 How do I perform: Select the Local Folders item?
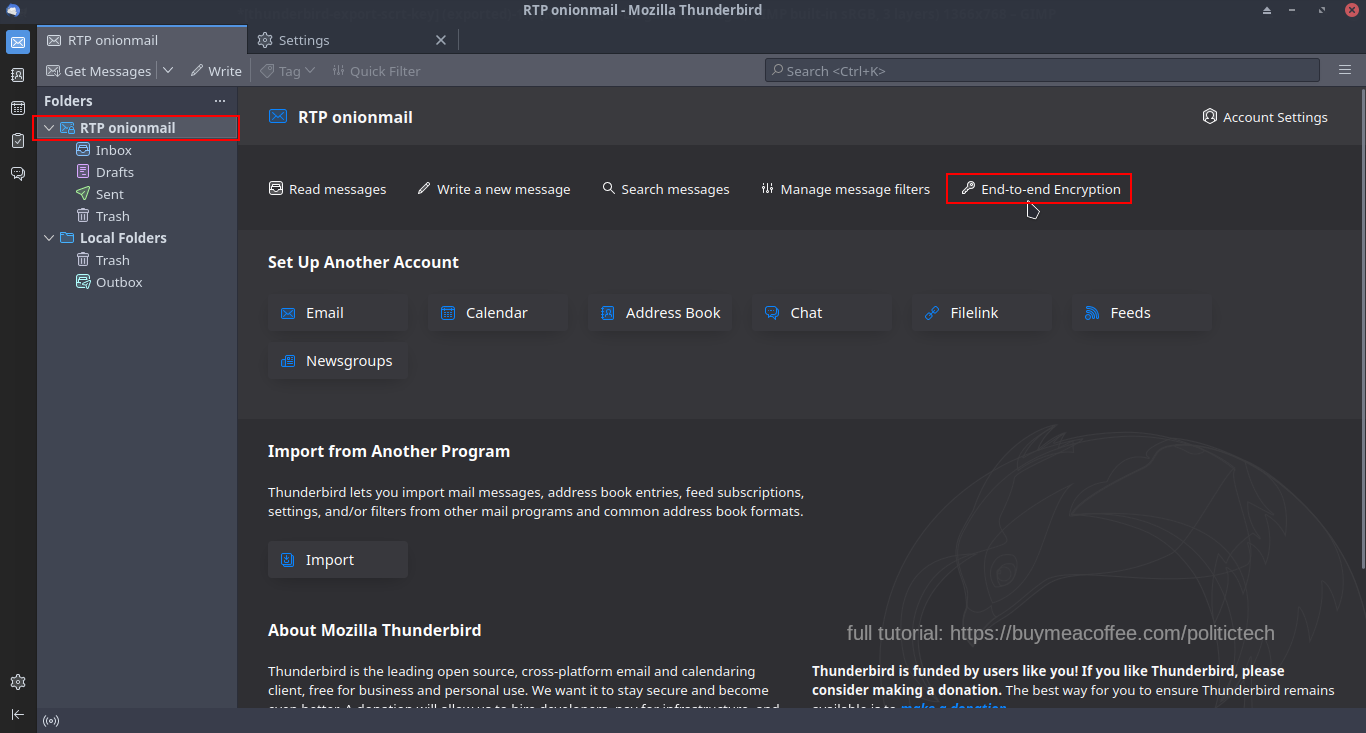(137, 238)
